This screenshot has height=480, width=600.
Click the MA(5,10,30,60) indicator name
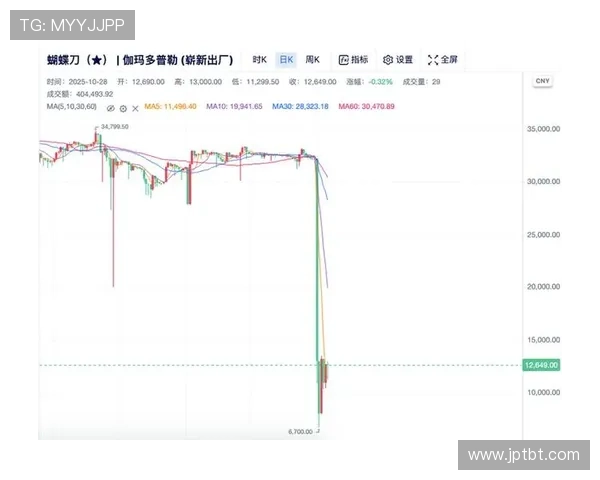pyautogui.click(x=72, y=106)
